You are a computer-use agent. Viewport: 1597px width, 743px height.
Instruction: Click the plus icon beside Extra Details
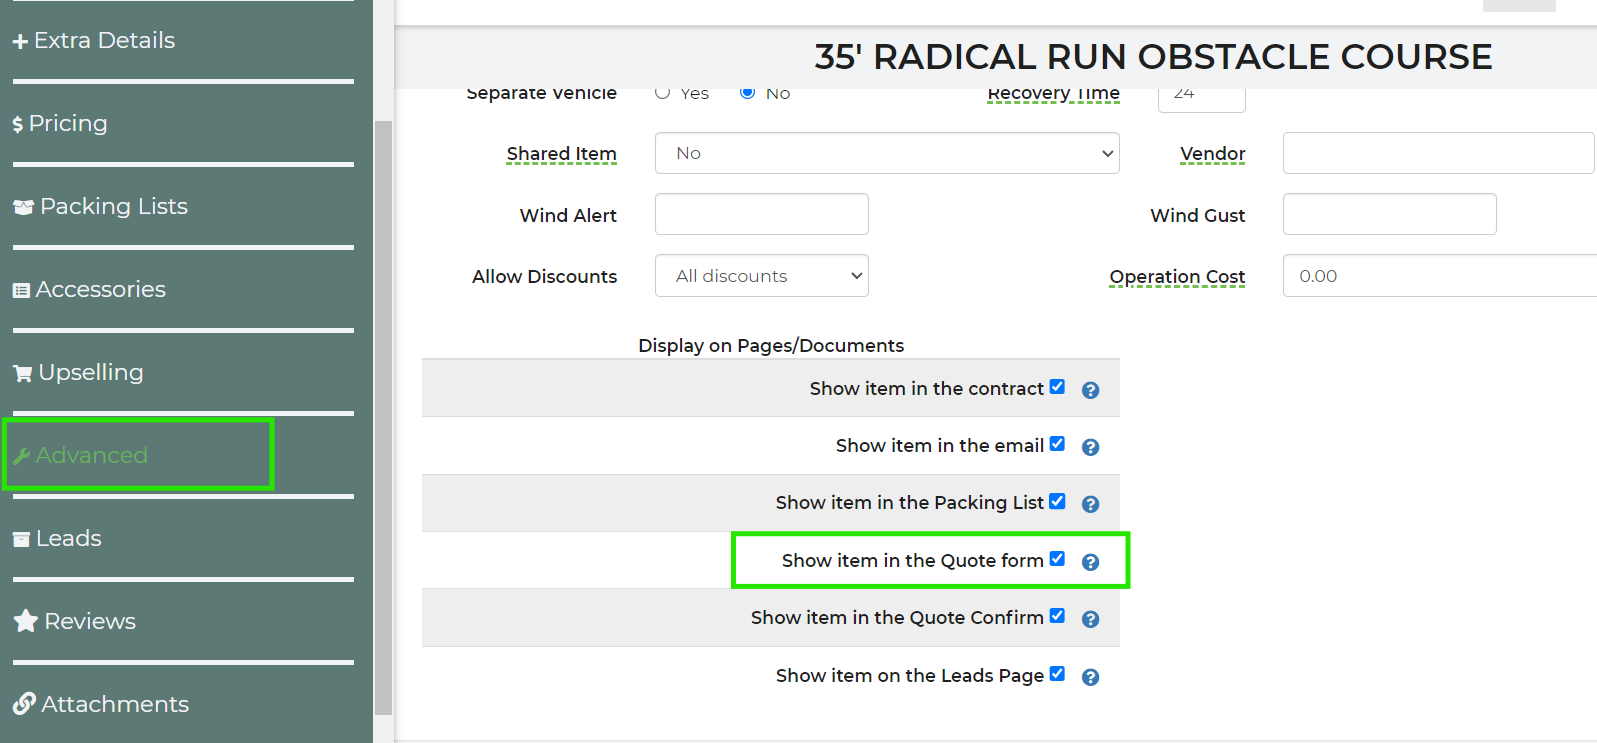pos(20,42)
